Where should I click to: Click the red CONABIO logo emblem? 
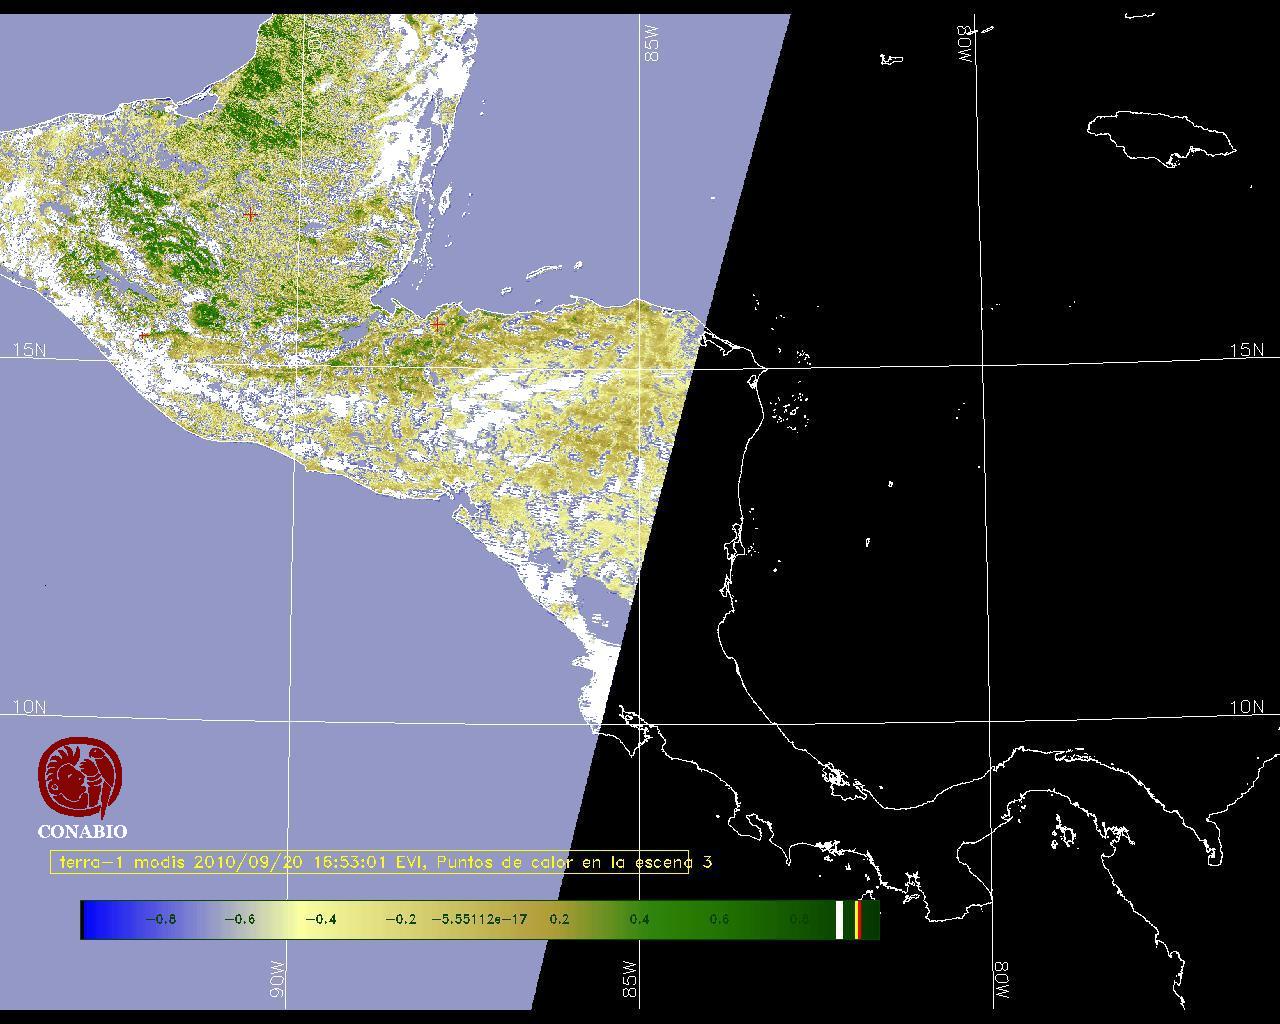(80, 778)
